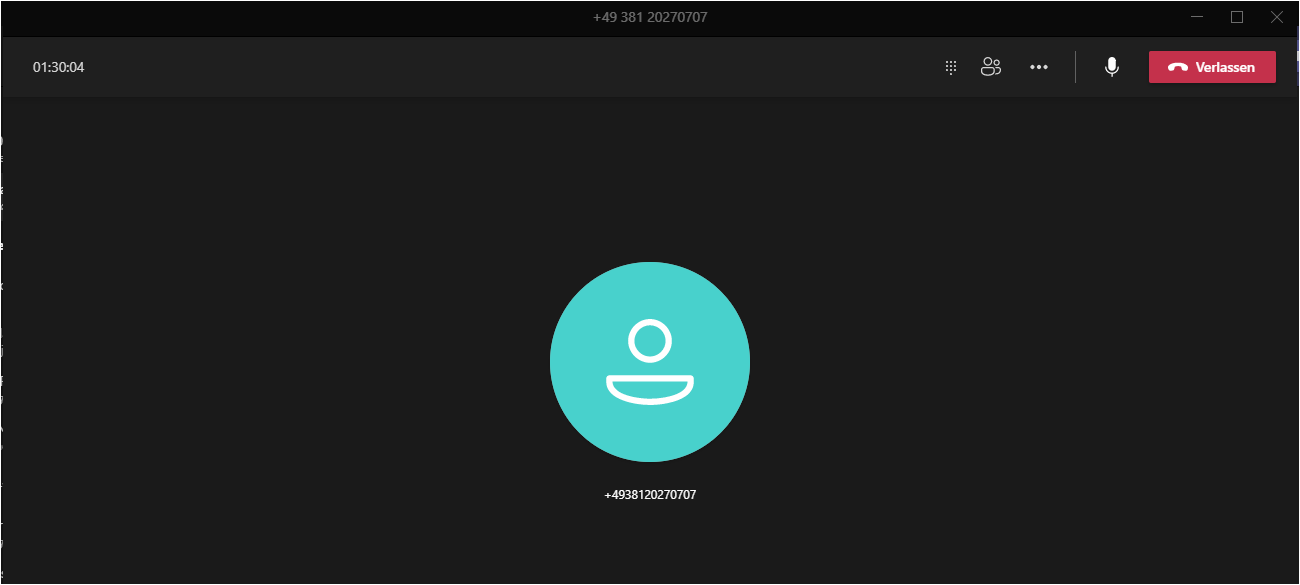Open the dial pad
Image resolution: width=1300 pixels, height=585 pixels.
tap(951, 67)
